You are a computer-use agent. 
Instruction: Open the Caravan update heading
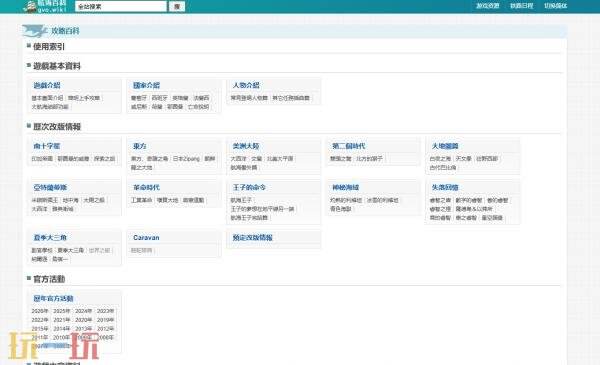[x=146, y=238]
